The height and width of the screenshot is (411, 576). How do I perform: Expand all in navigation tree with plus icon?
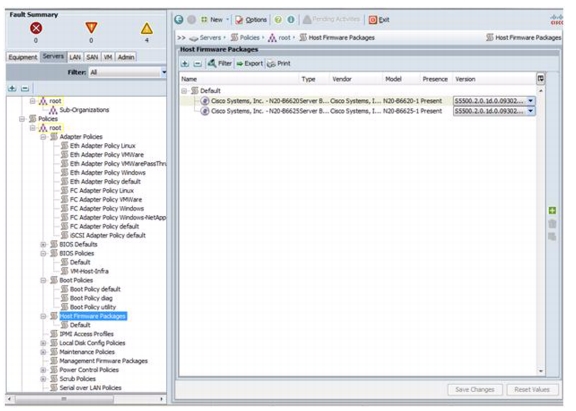tap(12, 89)
